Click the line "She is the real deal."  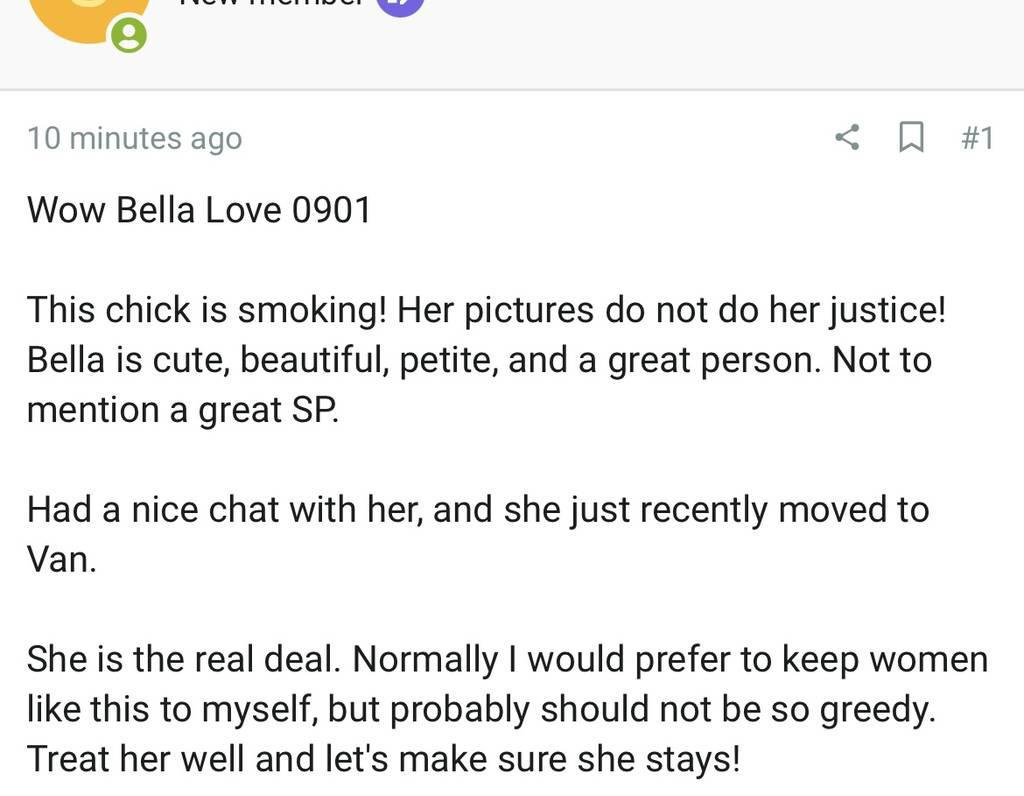(507, 659)
